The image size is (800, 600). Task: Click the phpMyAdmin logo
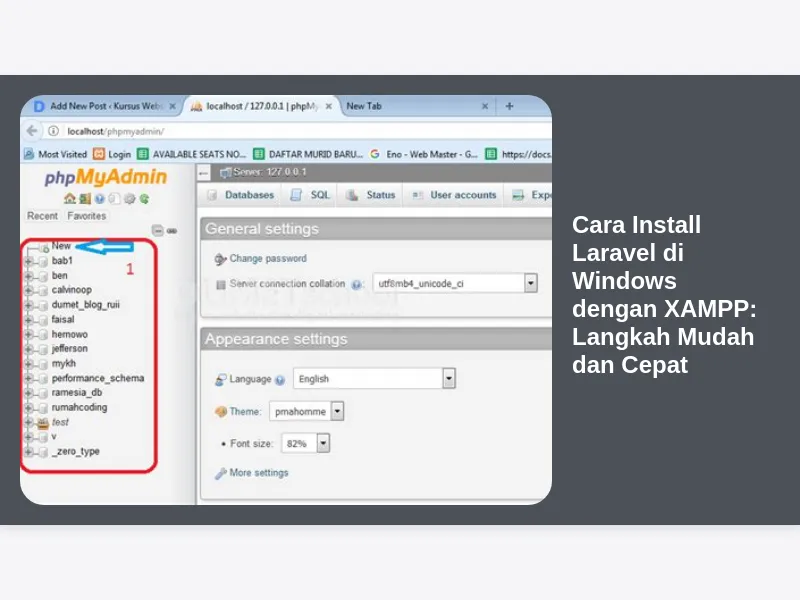click(106, 177)
